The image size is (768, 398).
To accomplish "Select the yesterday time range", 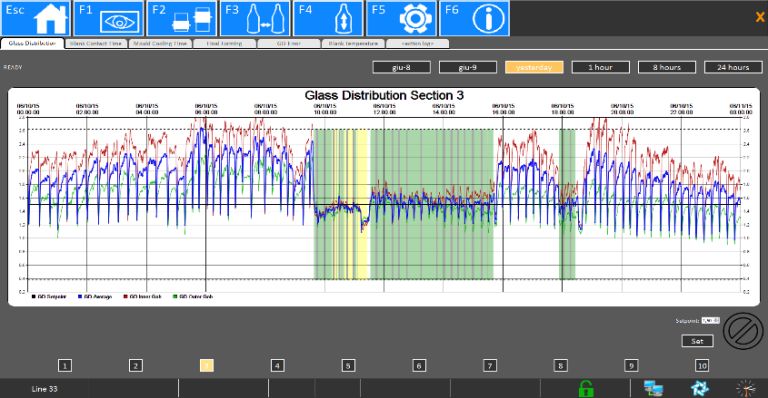I will pyautogui.click(x=534, y=67).
